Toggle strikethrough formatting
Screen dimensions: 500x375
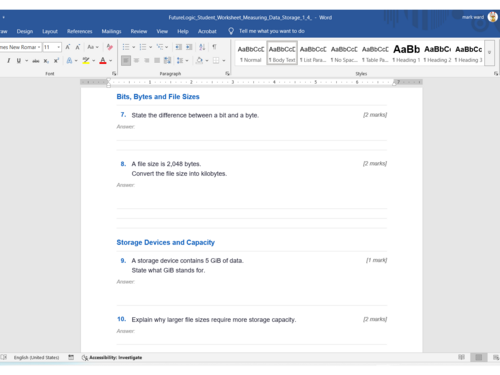[x=36, y=60]
